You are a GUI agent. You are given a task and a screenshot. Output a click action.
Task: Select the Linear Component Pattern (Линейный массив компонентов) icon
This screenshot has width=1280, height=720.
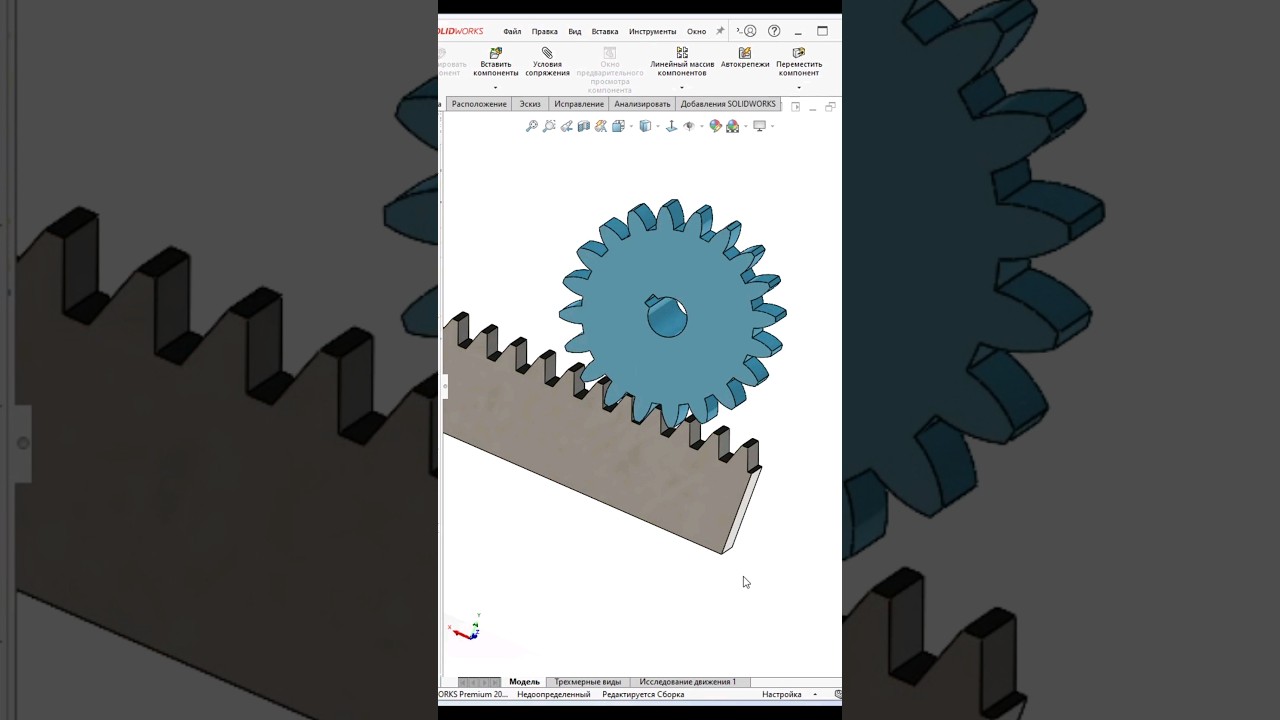pos(682,53)
